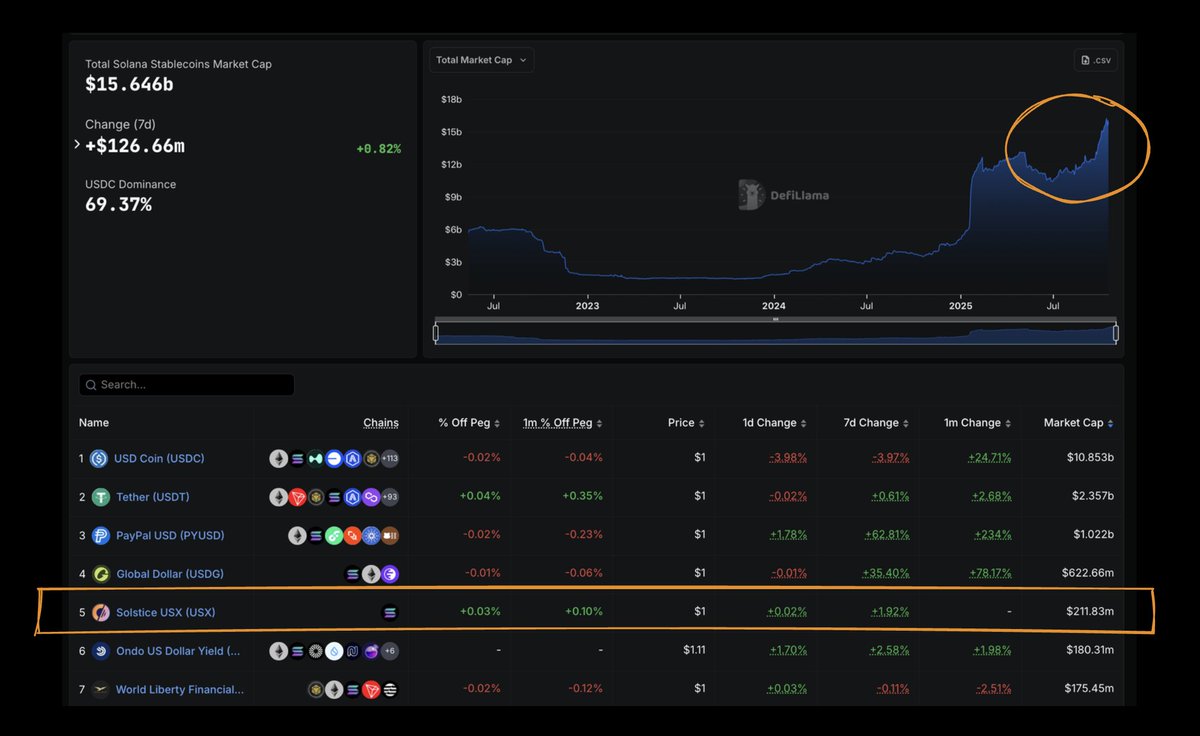Open the Total Market Cap chart dropdown
Screen dimensions: 1200x736
coord(482,60)
